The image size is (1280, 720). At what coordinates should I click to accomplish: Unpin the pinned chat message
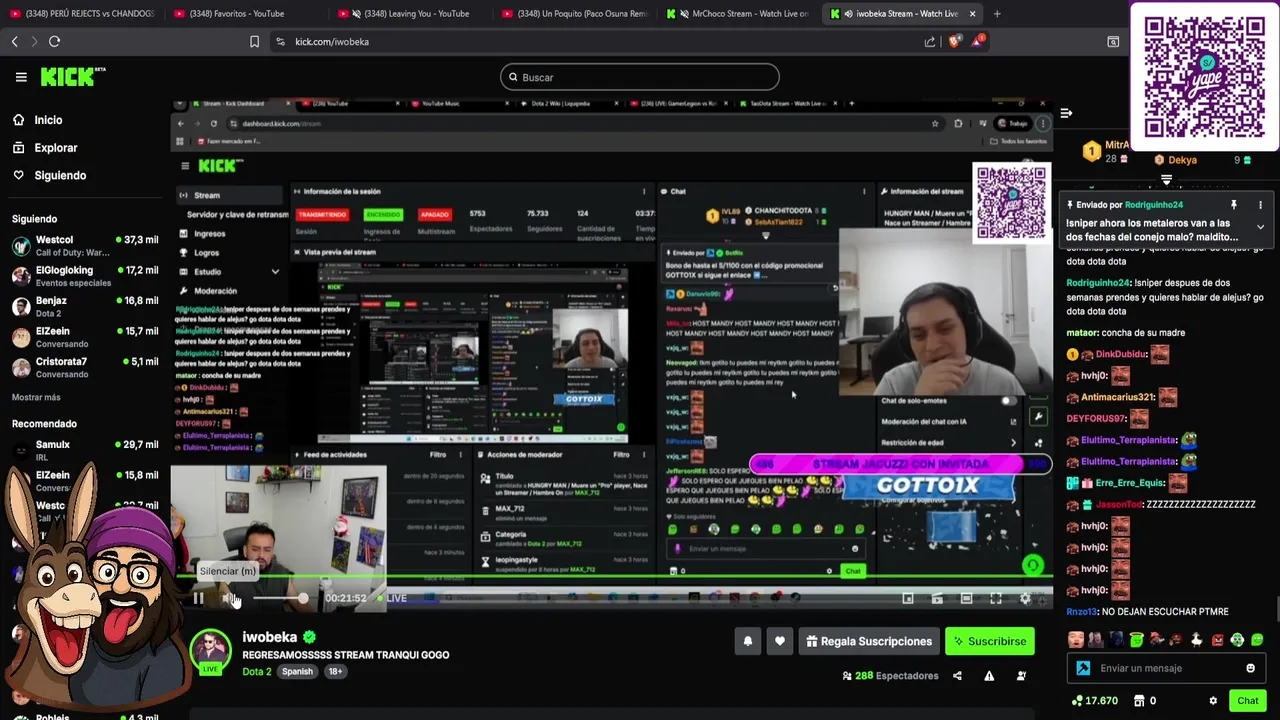click(1234, 205)
